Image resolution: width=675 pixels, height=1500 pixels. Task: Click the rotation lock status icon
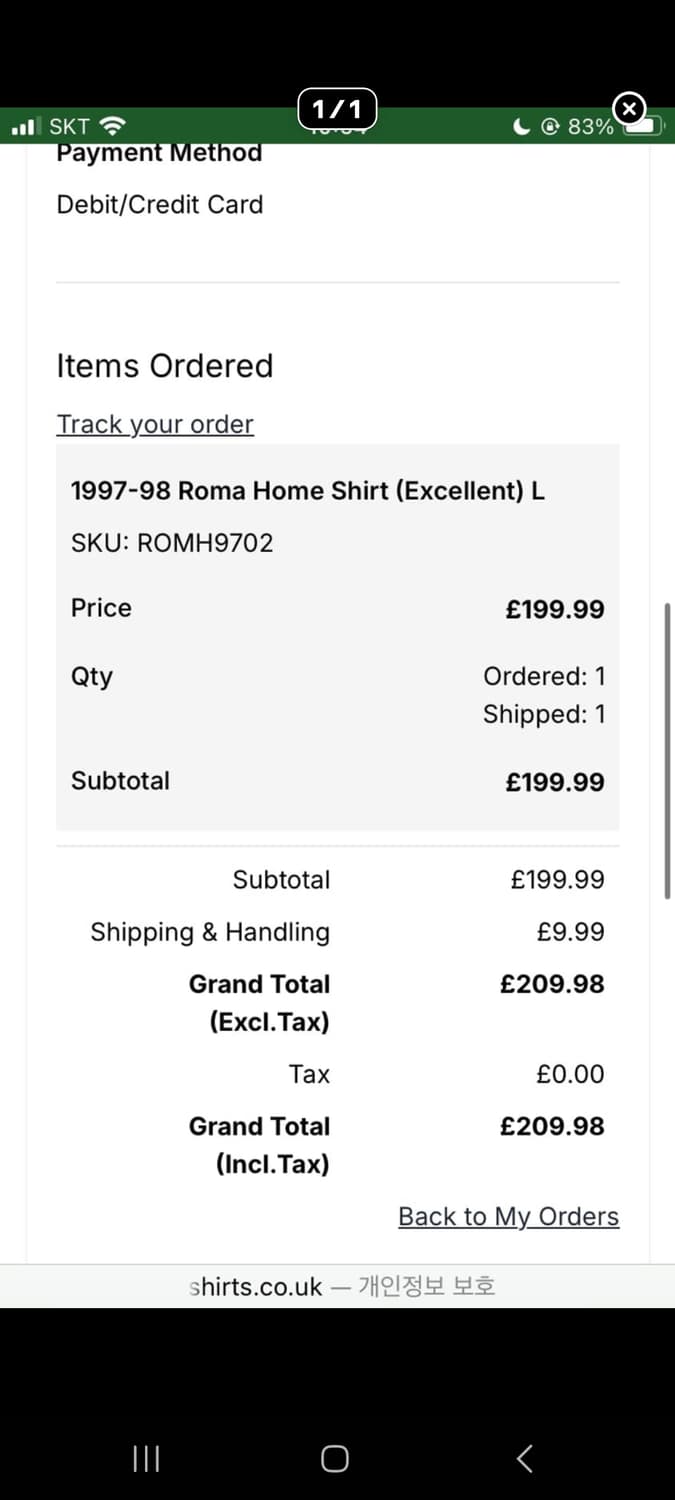coord(549,127)
